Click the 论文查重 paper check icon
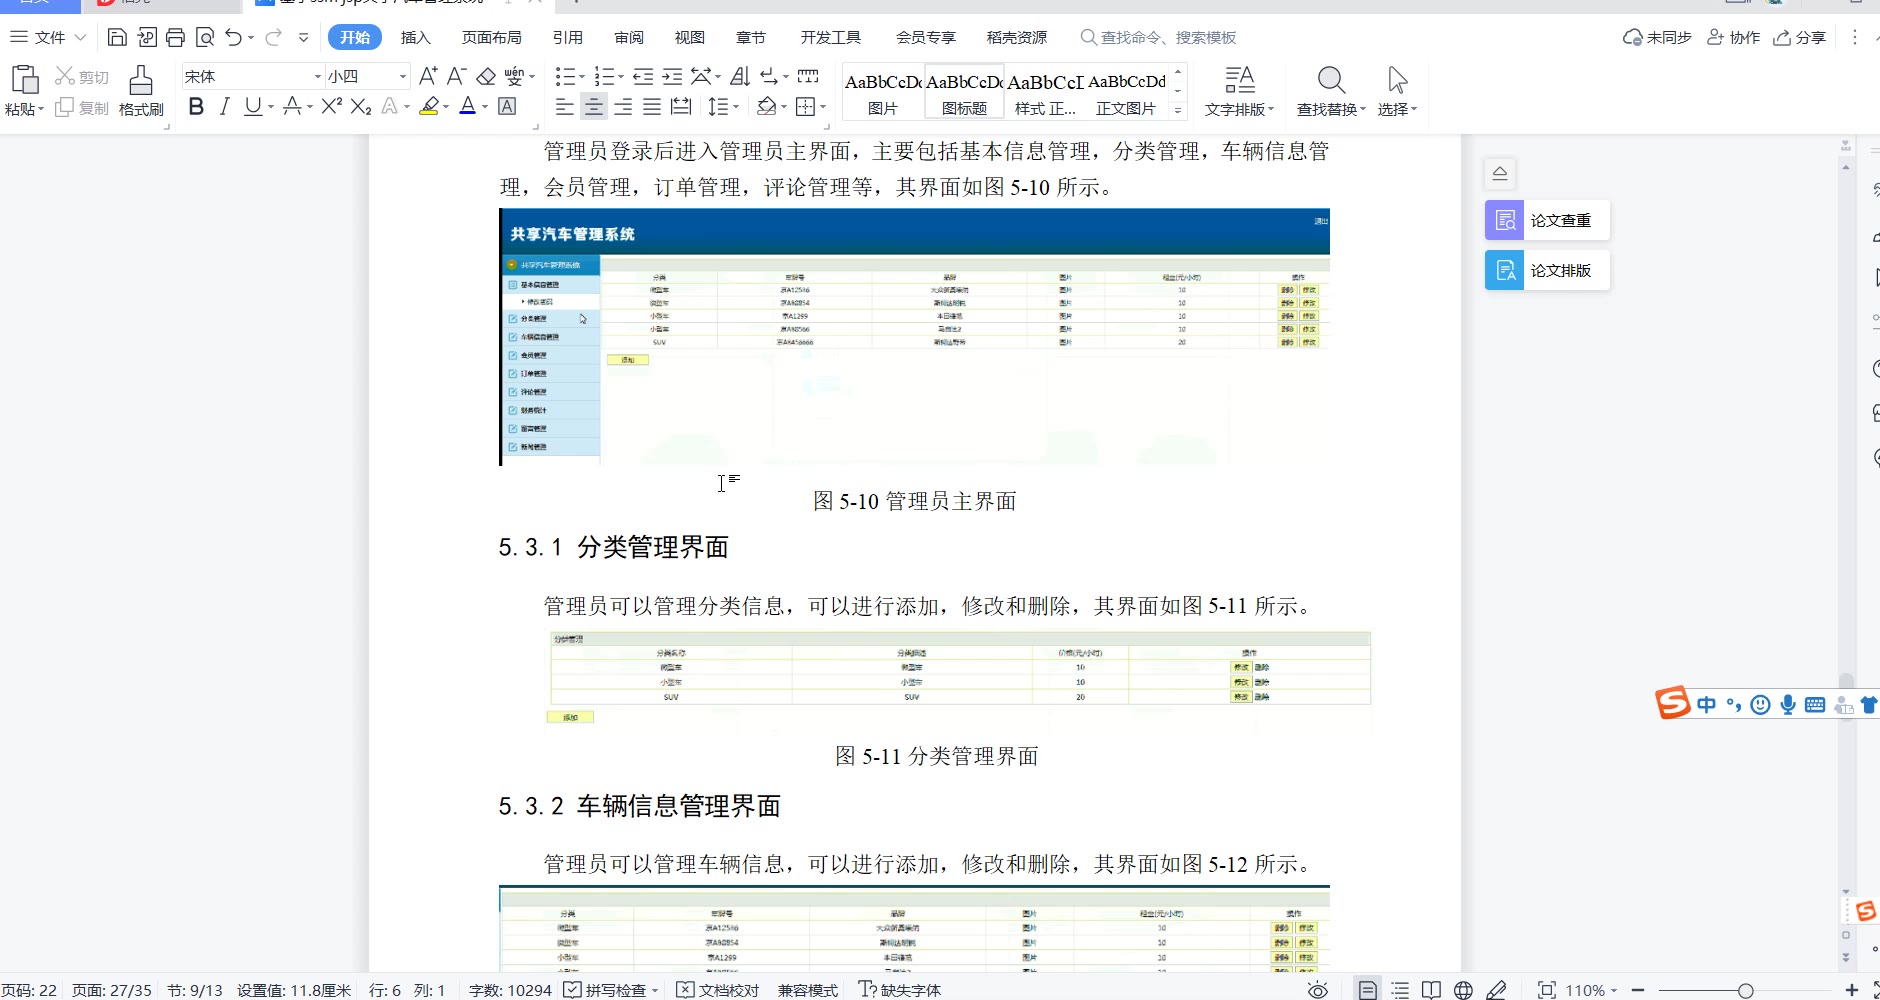The height and width of the screenshot is (1000, 1880). (1504, 220)
